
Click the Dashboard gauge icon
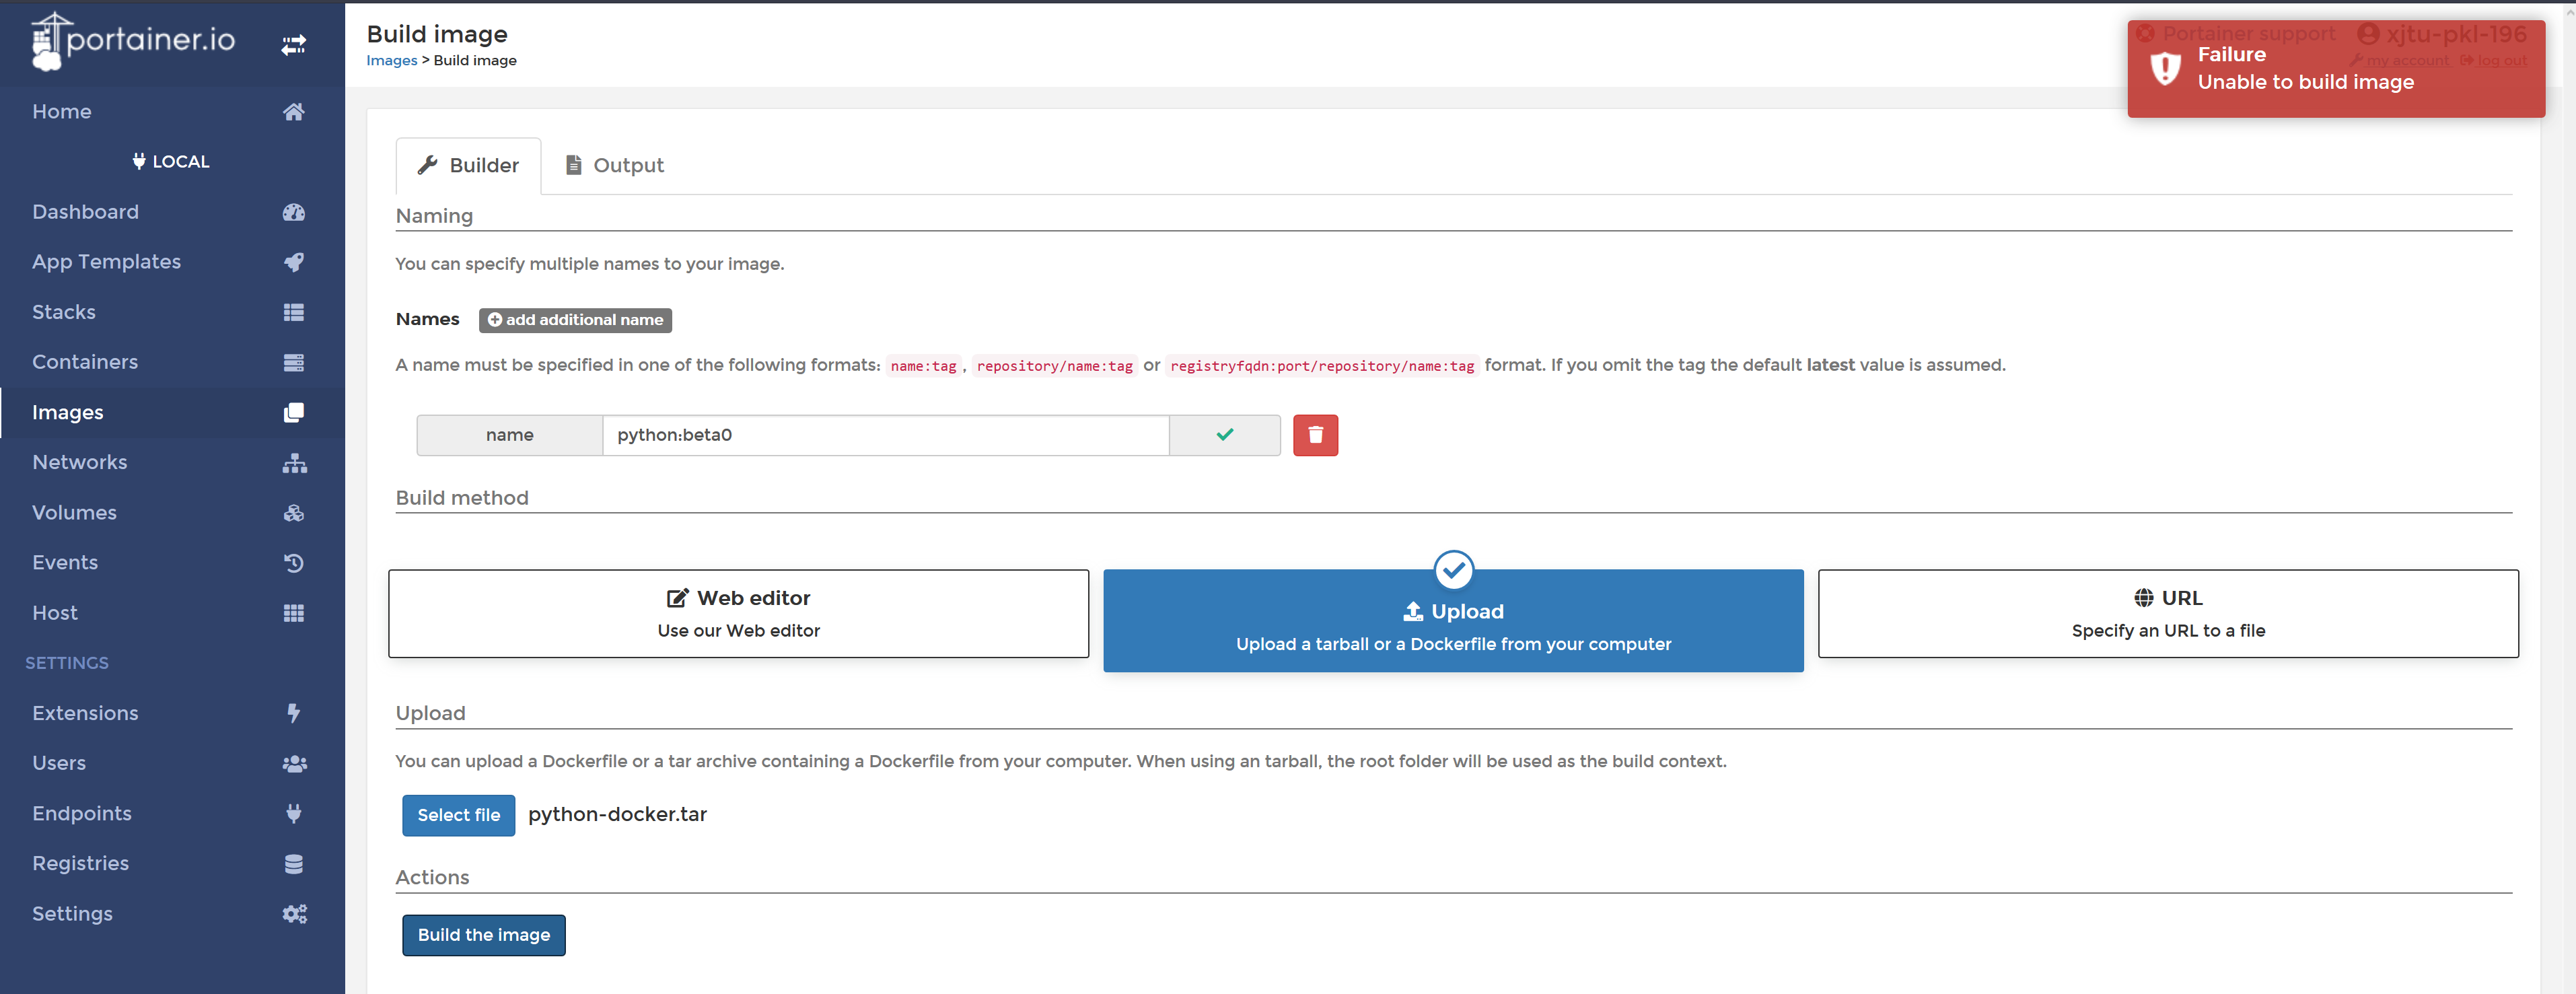coord(293,212)
